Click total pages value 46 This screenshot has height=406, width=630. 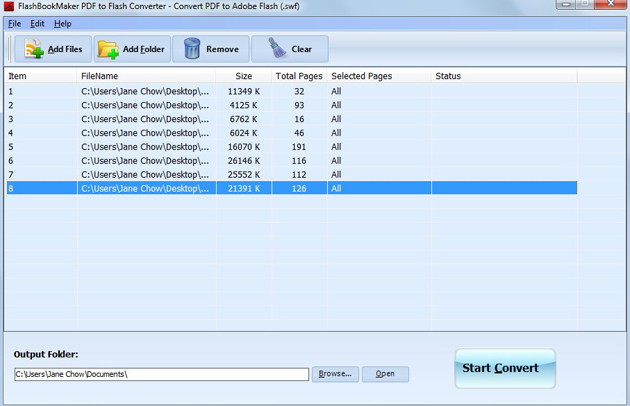click(x=299, y=133)
